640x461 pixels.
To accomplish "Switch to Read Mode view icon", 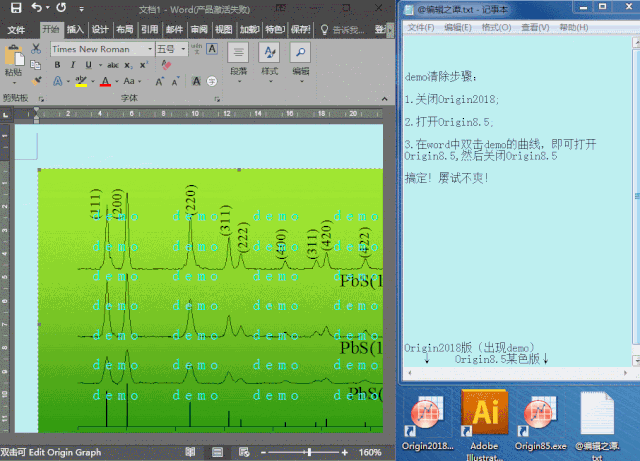I will [190, 452].
